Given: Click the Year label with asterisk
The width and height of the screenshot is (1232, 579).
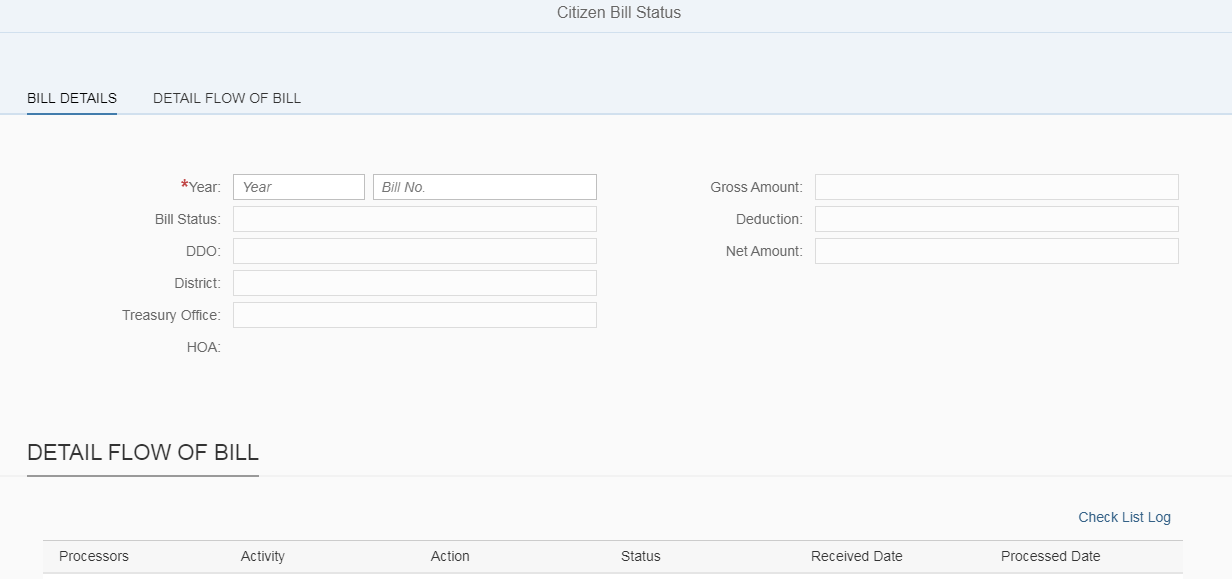Looking at the screenshot, I should [201, 187].
